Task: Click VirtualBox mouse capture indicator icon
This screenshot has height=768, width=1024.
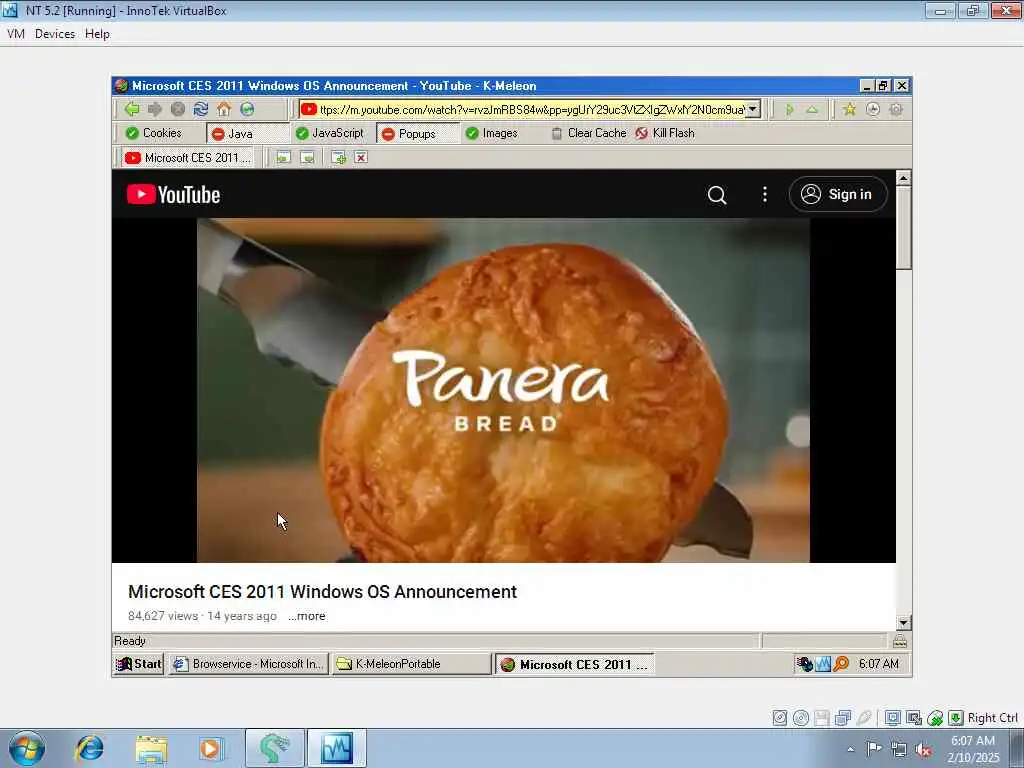Action: tap(935, 718)
